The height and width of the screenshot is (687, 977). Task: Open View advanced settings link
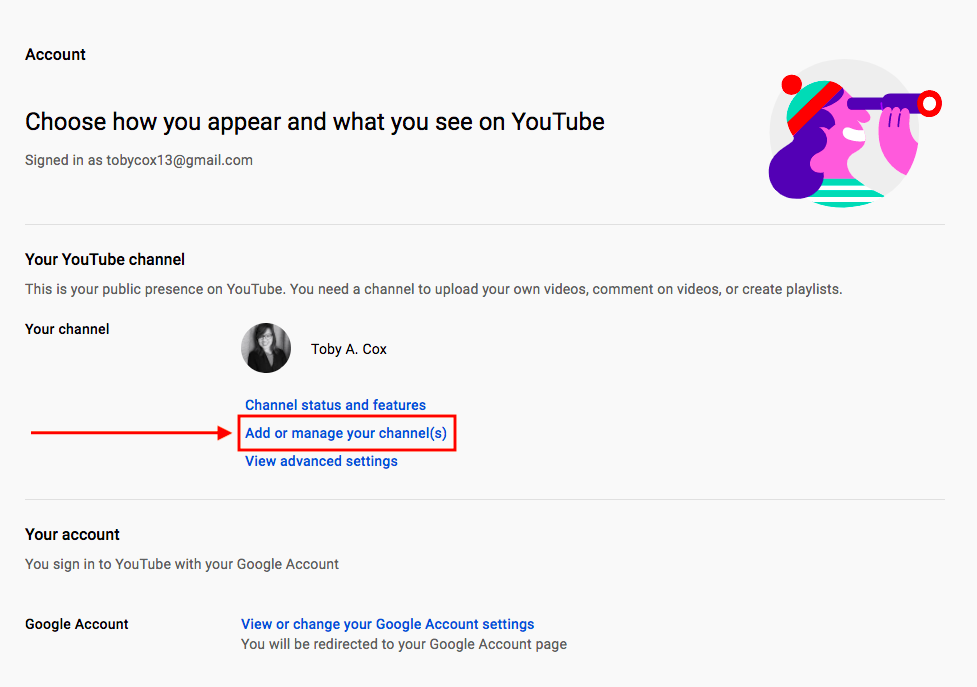(x=321, y=461)
